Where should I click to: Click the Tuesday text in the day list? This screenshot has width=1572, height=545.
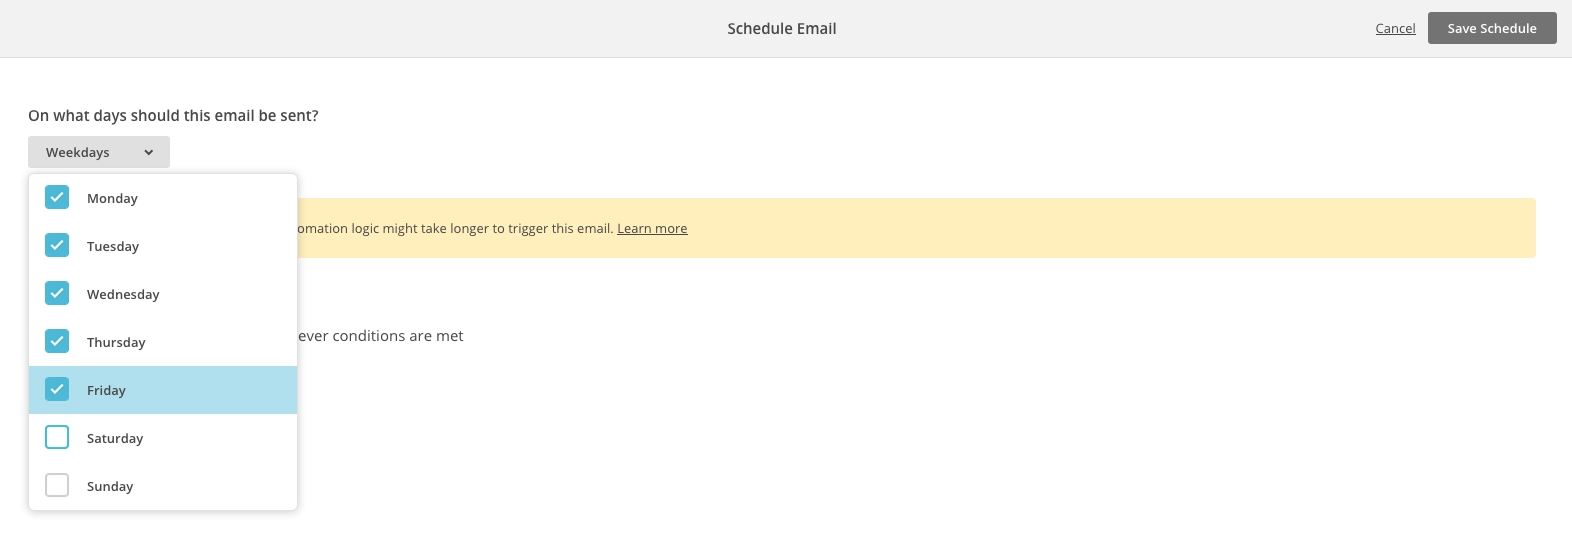pyautogui.click(x=113, y=246)
